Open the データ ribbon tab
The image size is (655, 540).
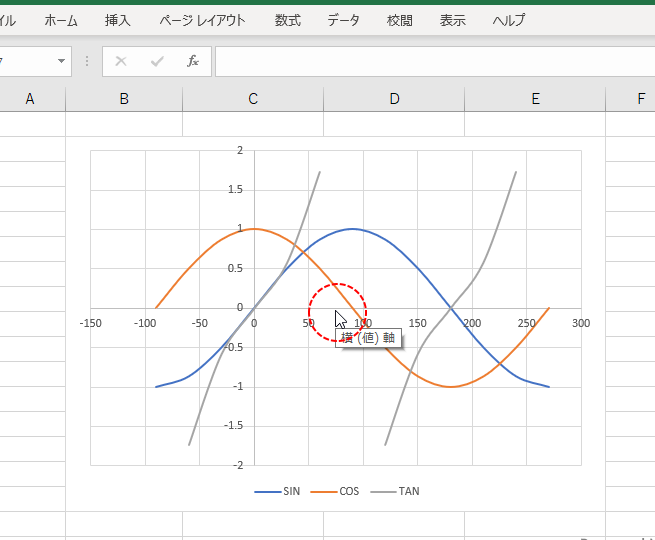[x=343, y=20]
